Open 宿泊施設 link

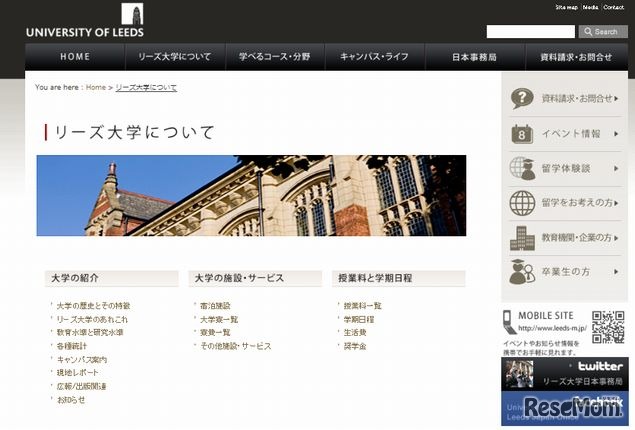[215, 306]
